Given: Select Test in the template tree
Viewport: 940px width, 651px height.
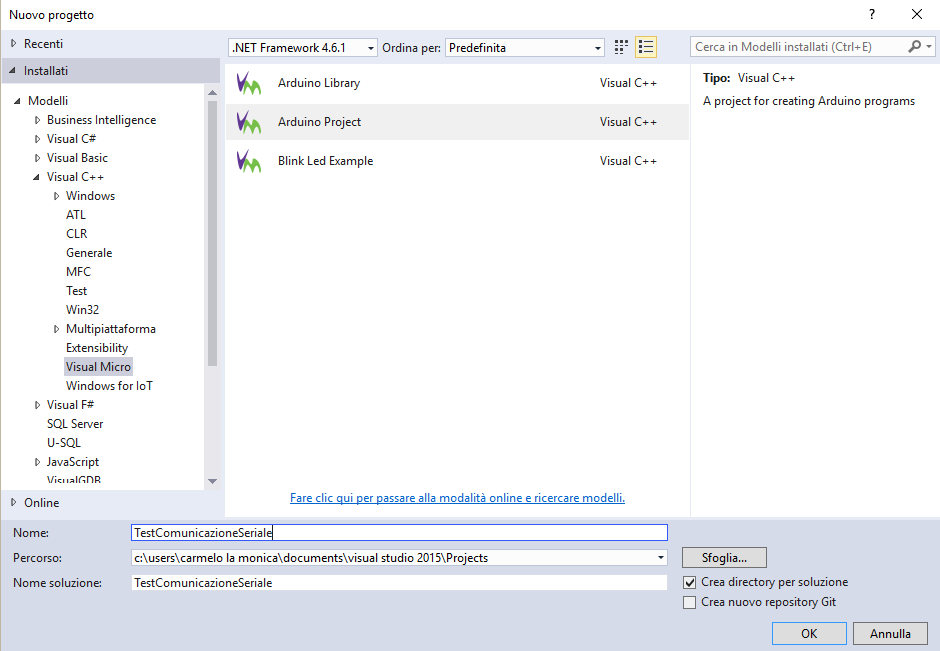Looking at the screenshot, I should click(77, 291).
